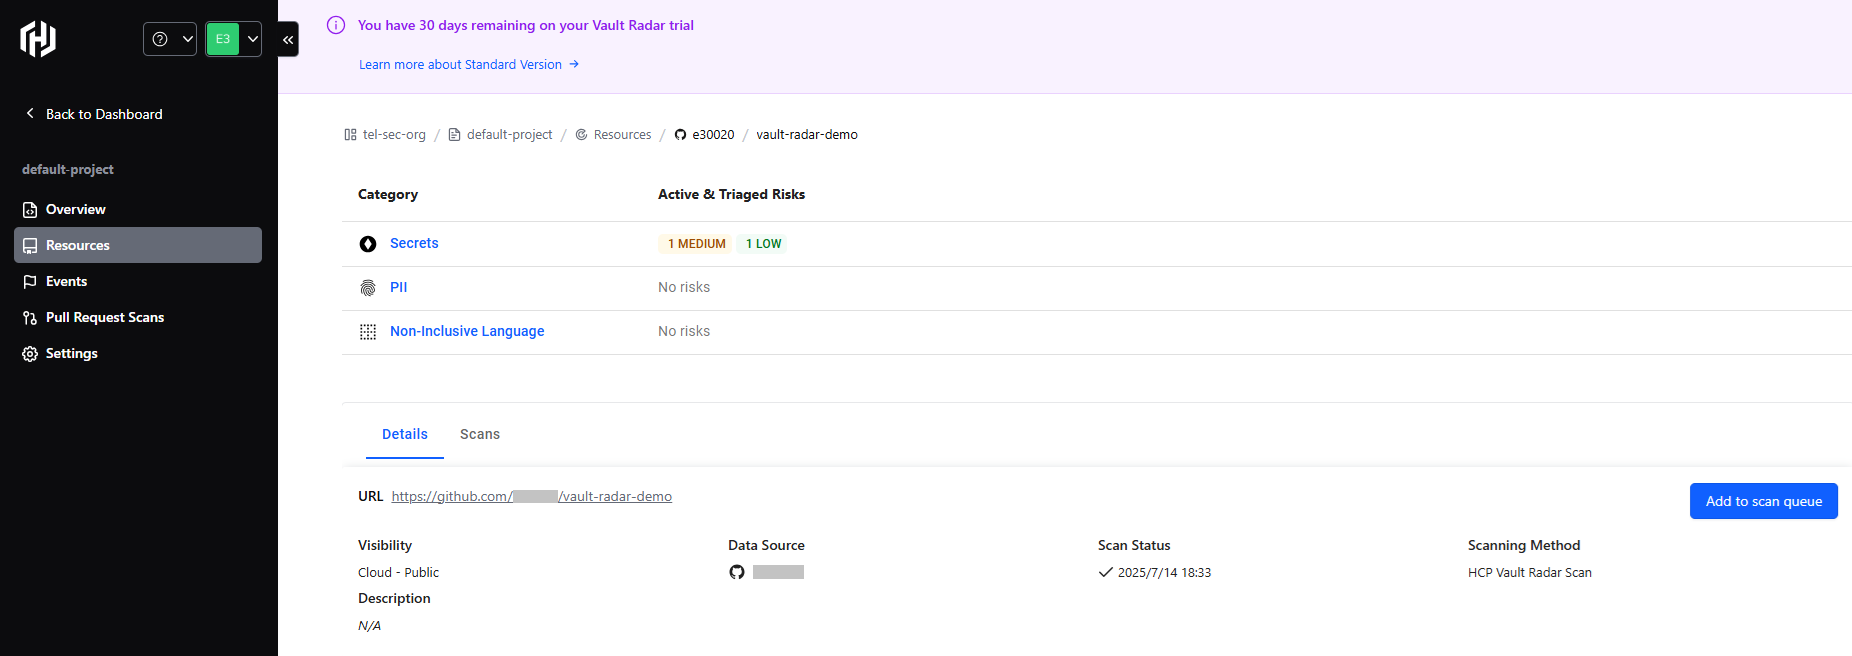Click the project document icon in breadcrumb
This screenshot has width=1852, height=656.
[454, 134]
